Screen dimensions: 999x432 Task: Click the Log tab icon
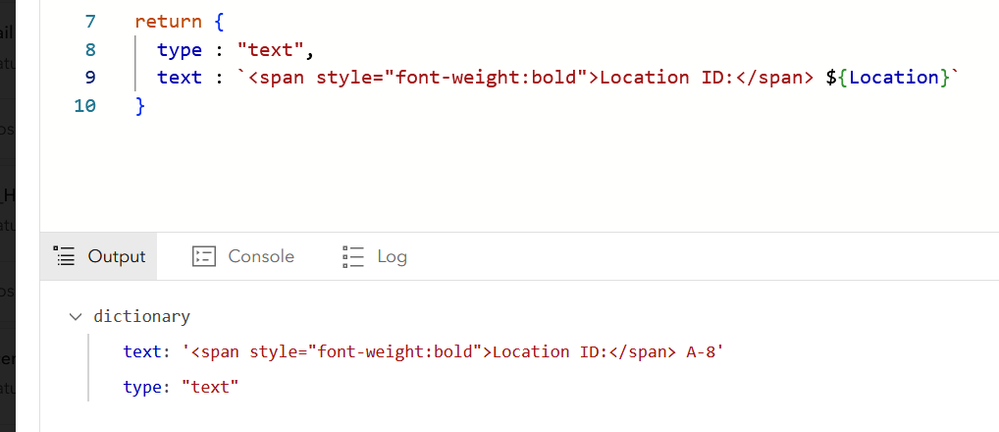click(352, 257)
